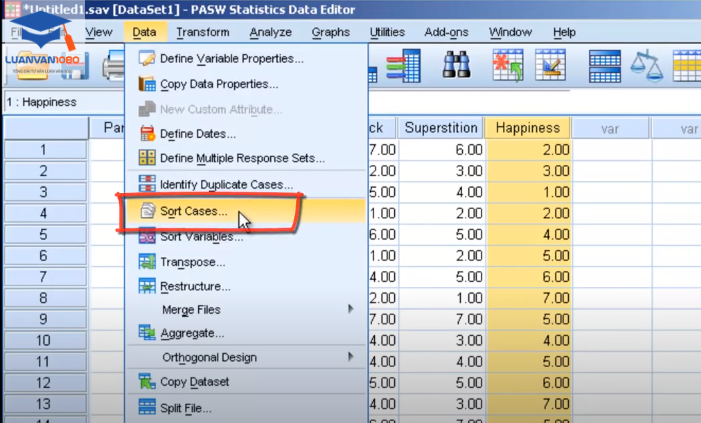Click the Weight Cases scales icon
The height and width of the screenshot is (423, 701).
point(646,66)
